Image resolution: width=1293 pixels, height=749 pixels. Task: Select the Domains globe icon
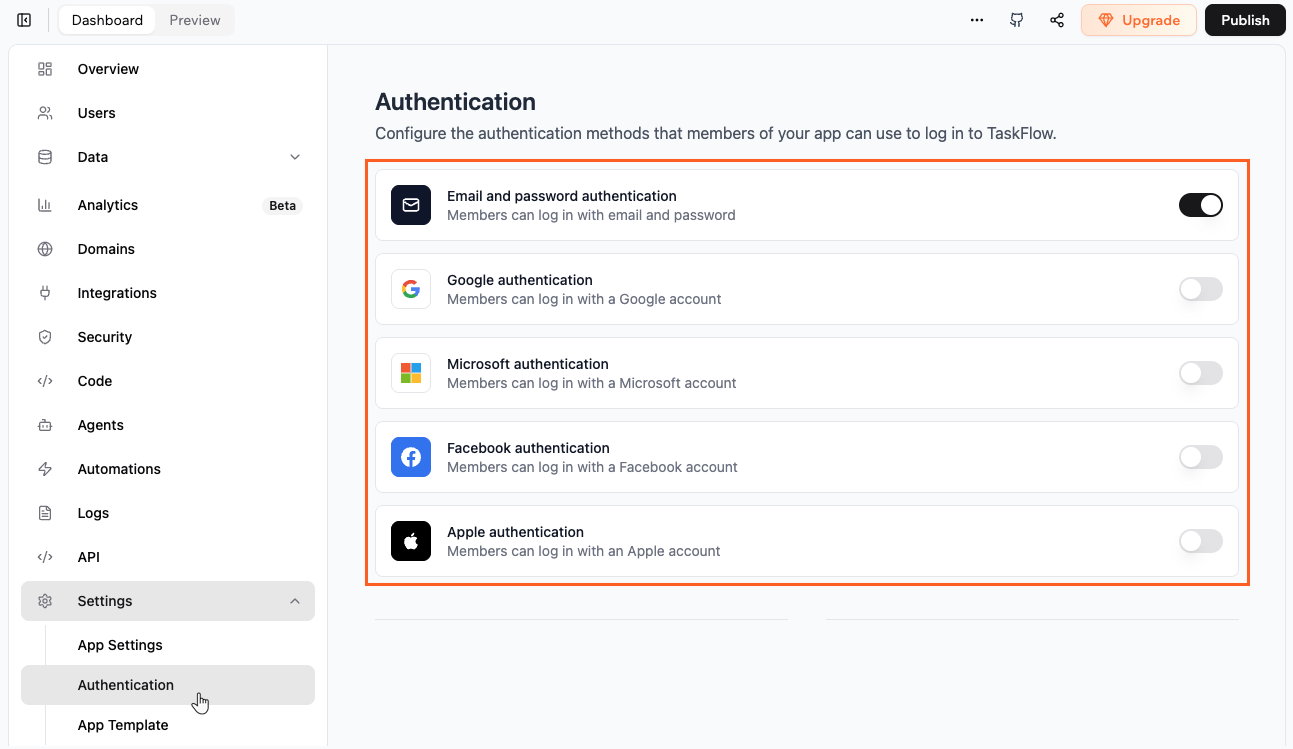click(44, 249)
